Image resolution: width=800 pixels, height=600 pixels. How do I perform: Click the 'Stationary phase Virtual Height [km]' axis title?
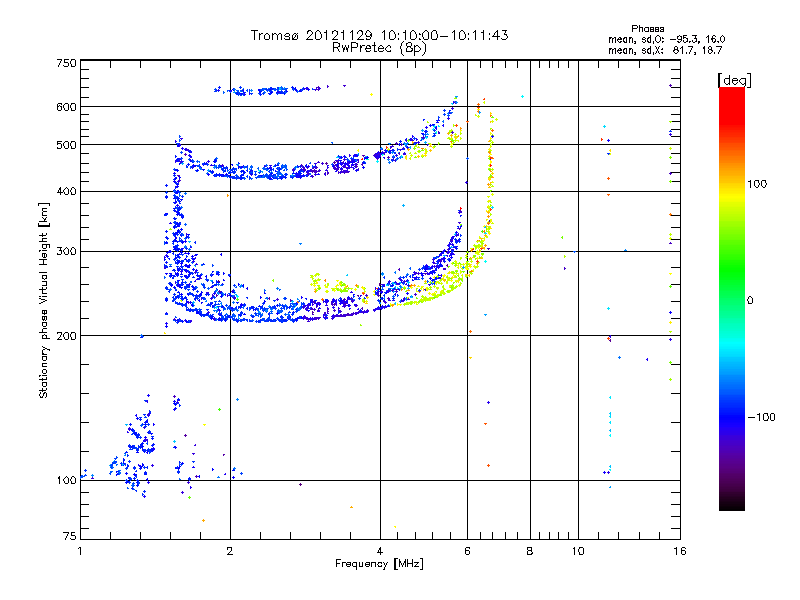(x=43, y=300)
